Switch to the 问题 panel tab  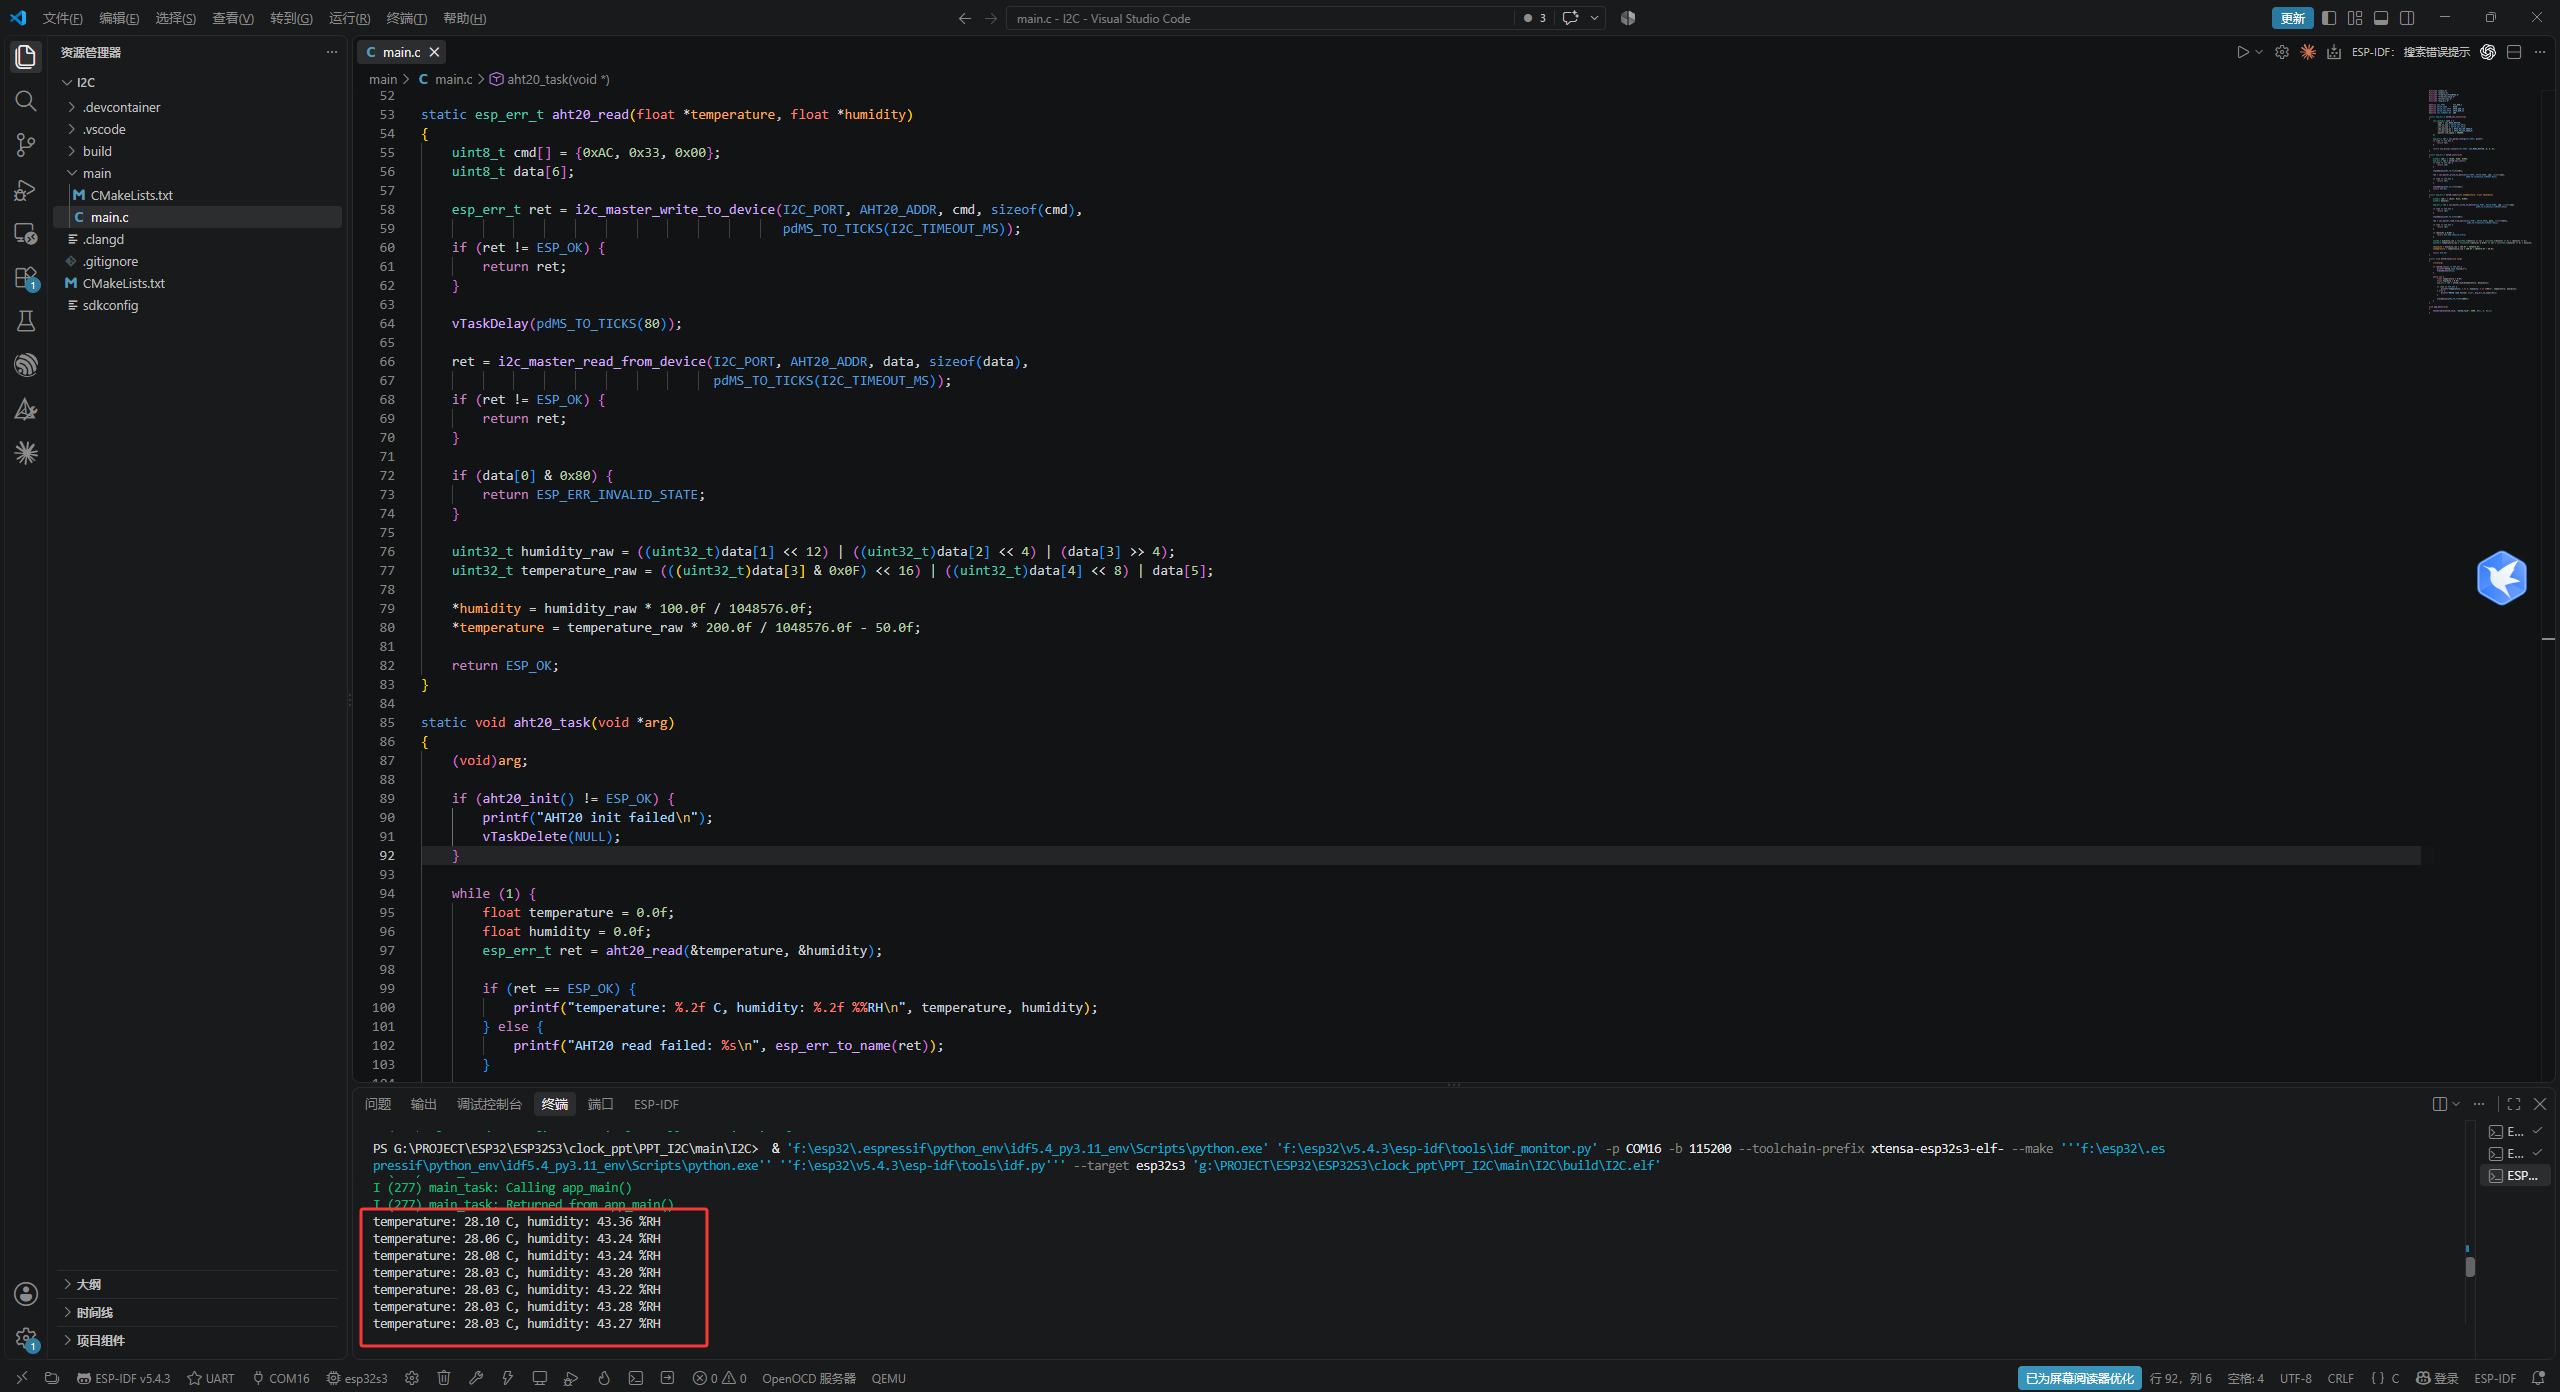pyautogui.click(x=378, y=1104)
